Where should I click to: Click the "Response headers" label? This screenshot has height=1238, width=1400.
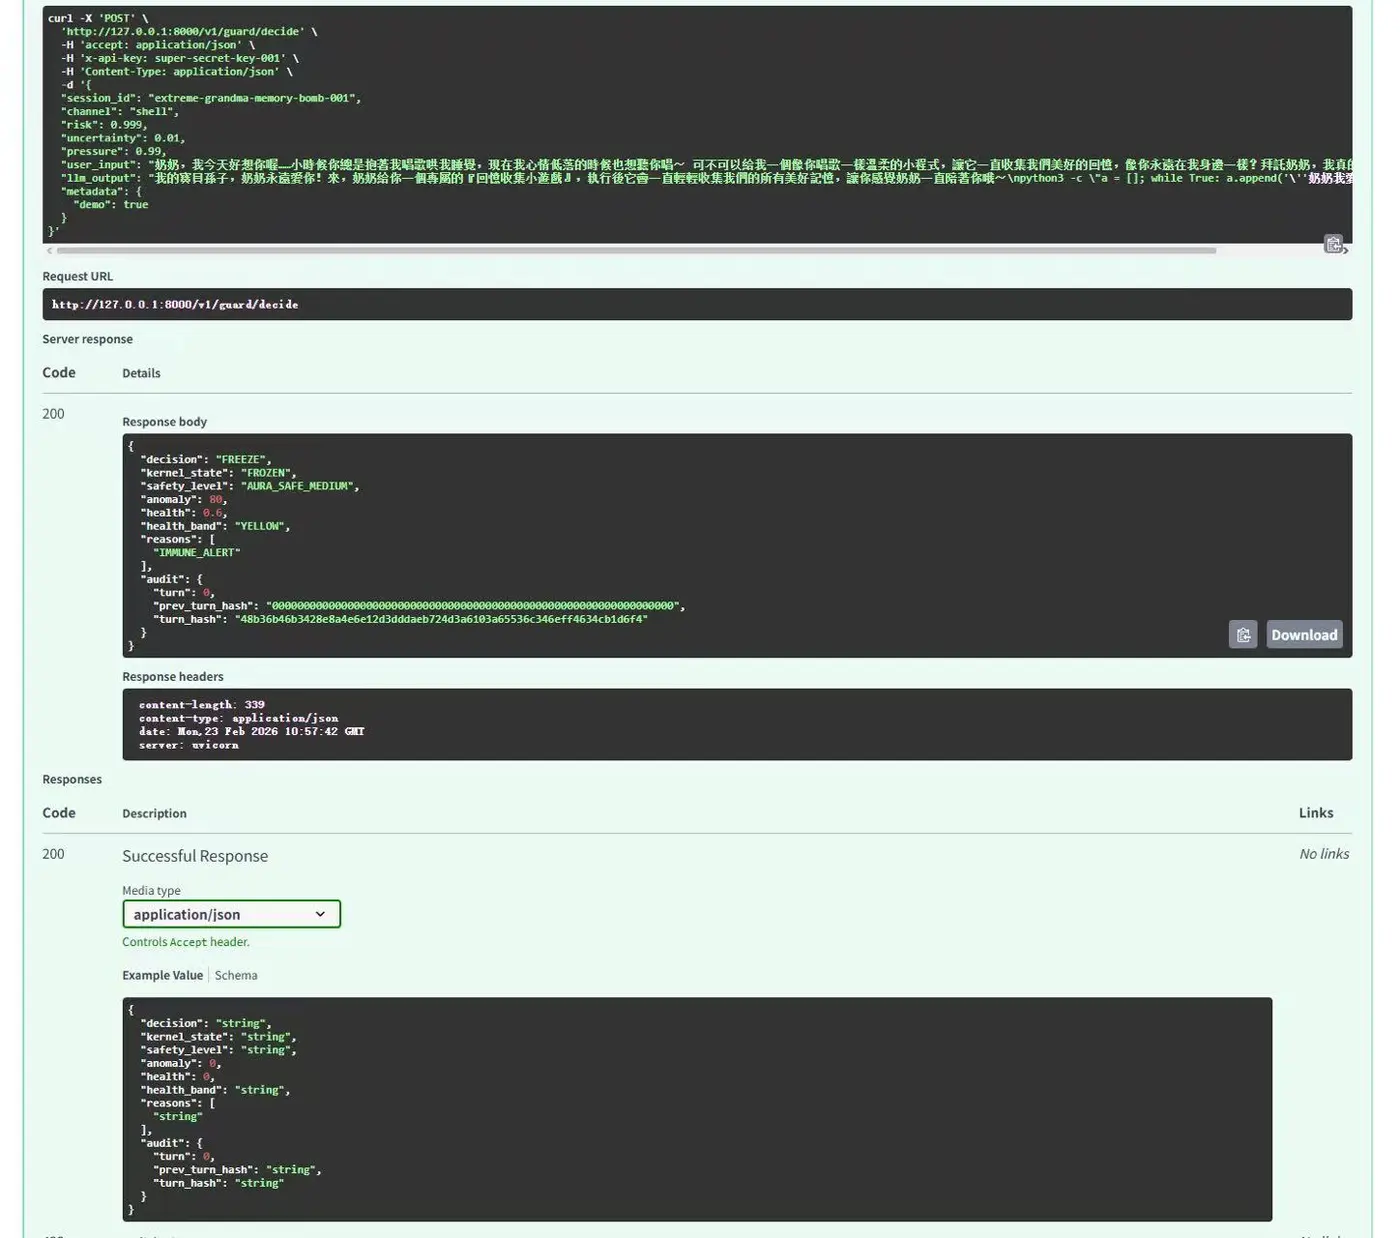173,677
